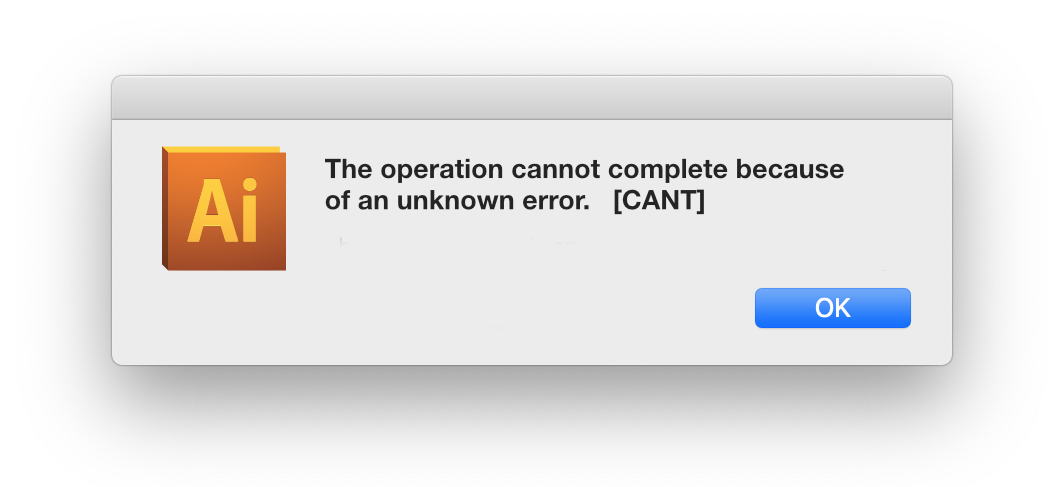Click the dark left edge of Ai icon
The height and width of the screenshot is (487, 1064).
(x=164, y=208)
